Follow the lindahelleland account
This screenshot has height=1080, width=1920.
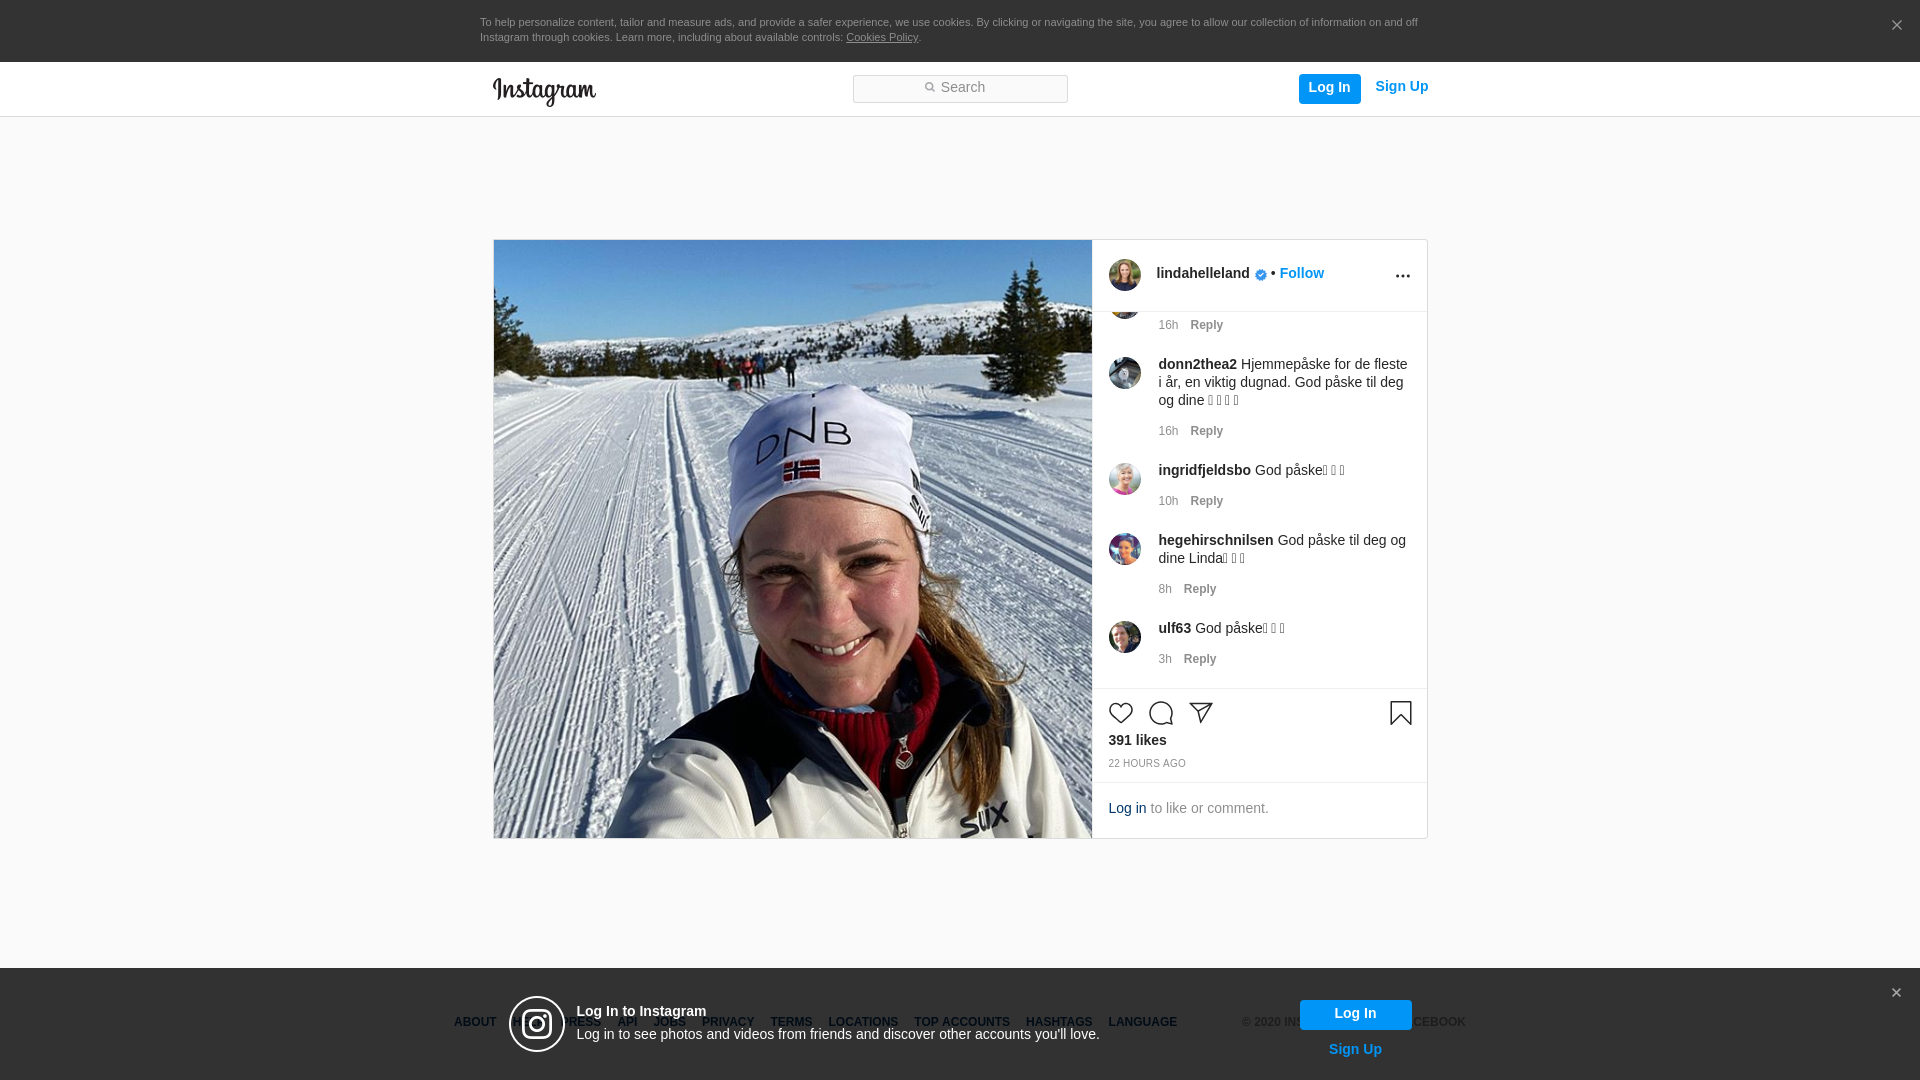point(1301,273)
